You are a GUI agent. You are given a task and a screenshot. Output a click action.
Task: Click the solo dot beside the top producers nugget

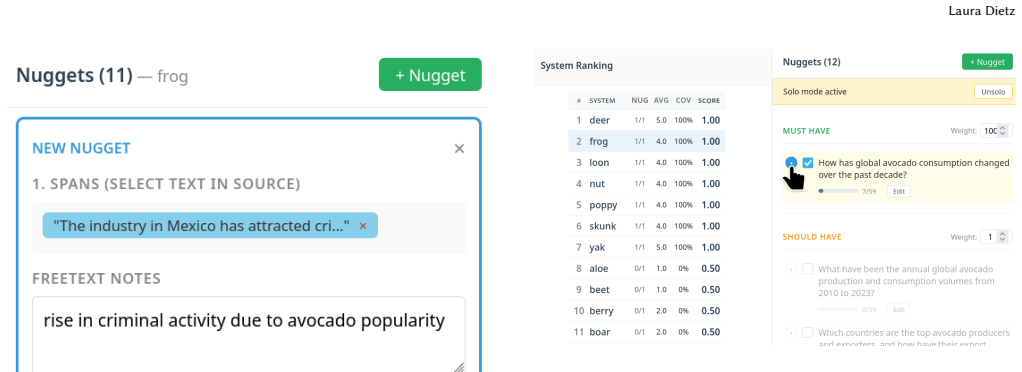(791, 332)
